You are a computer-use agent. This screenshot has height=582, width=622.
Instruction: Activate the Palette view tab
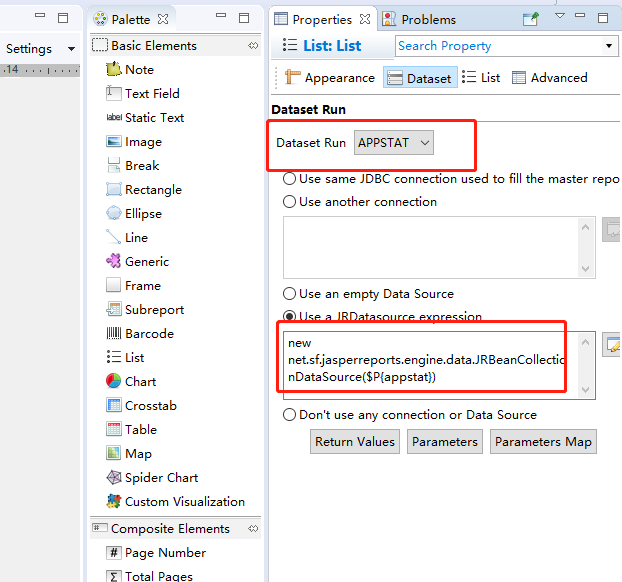pos(121,19)
